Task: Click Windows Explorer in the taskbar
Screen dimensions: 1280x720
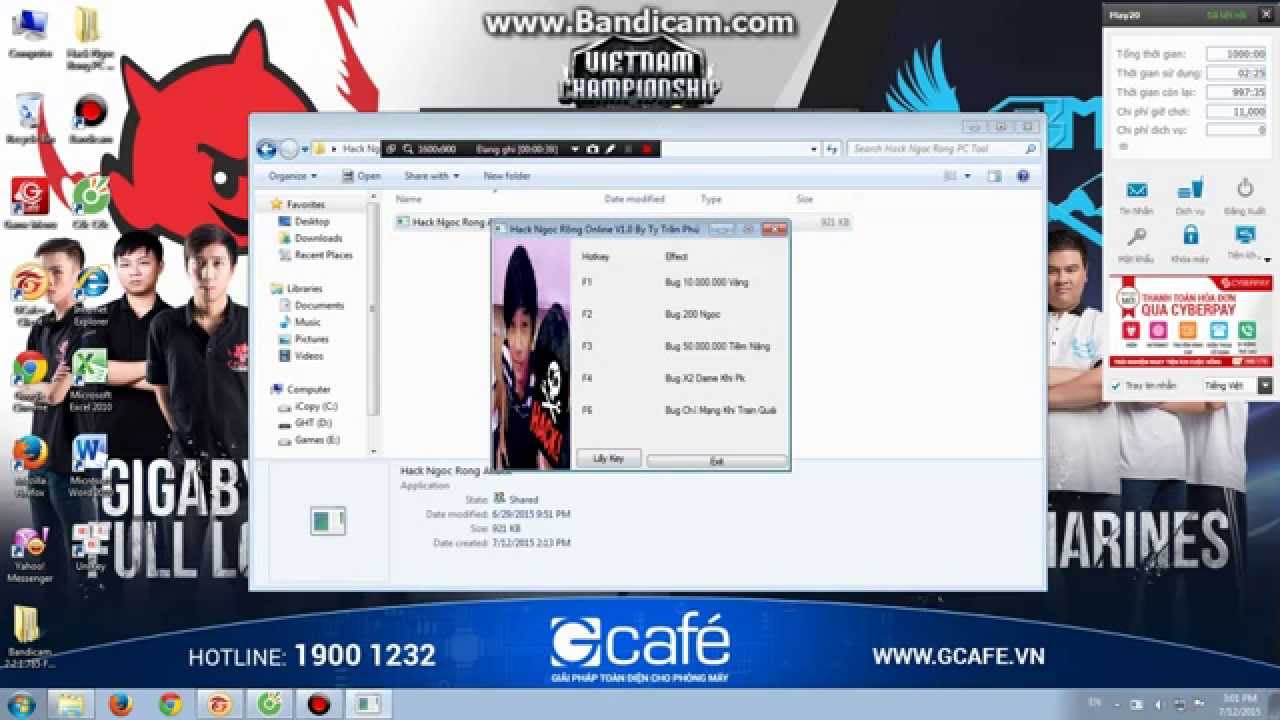Action: [x=71, y=704]
